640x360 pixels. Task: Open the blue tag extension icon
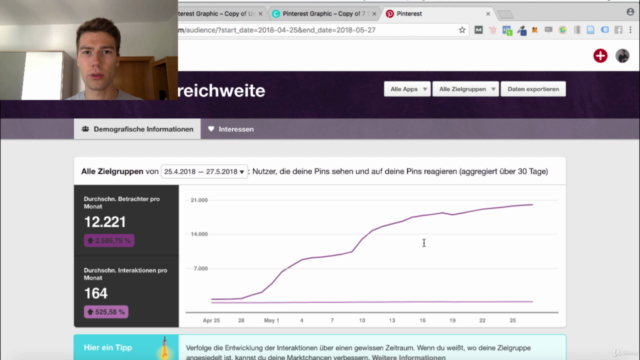tap(604, 30)
